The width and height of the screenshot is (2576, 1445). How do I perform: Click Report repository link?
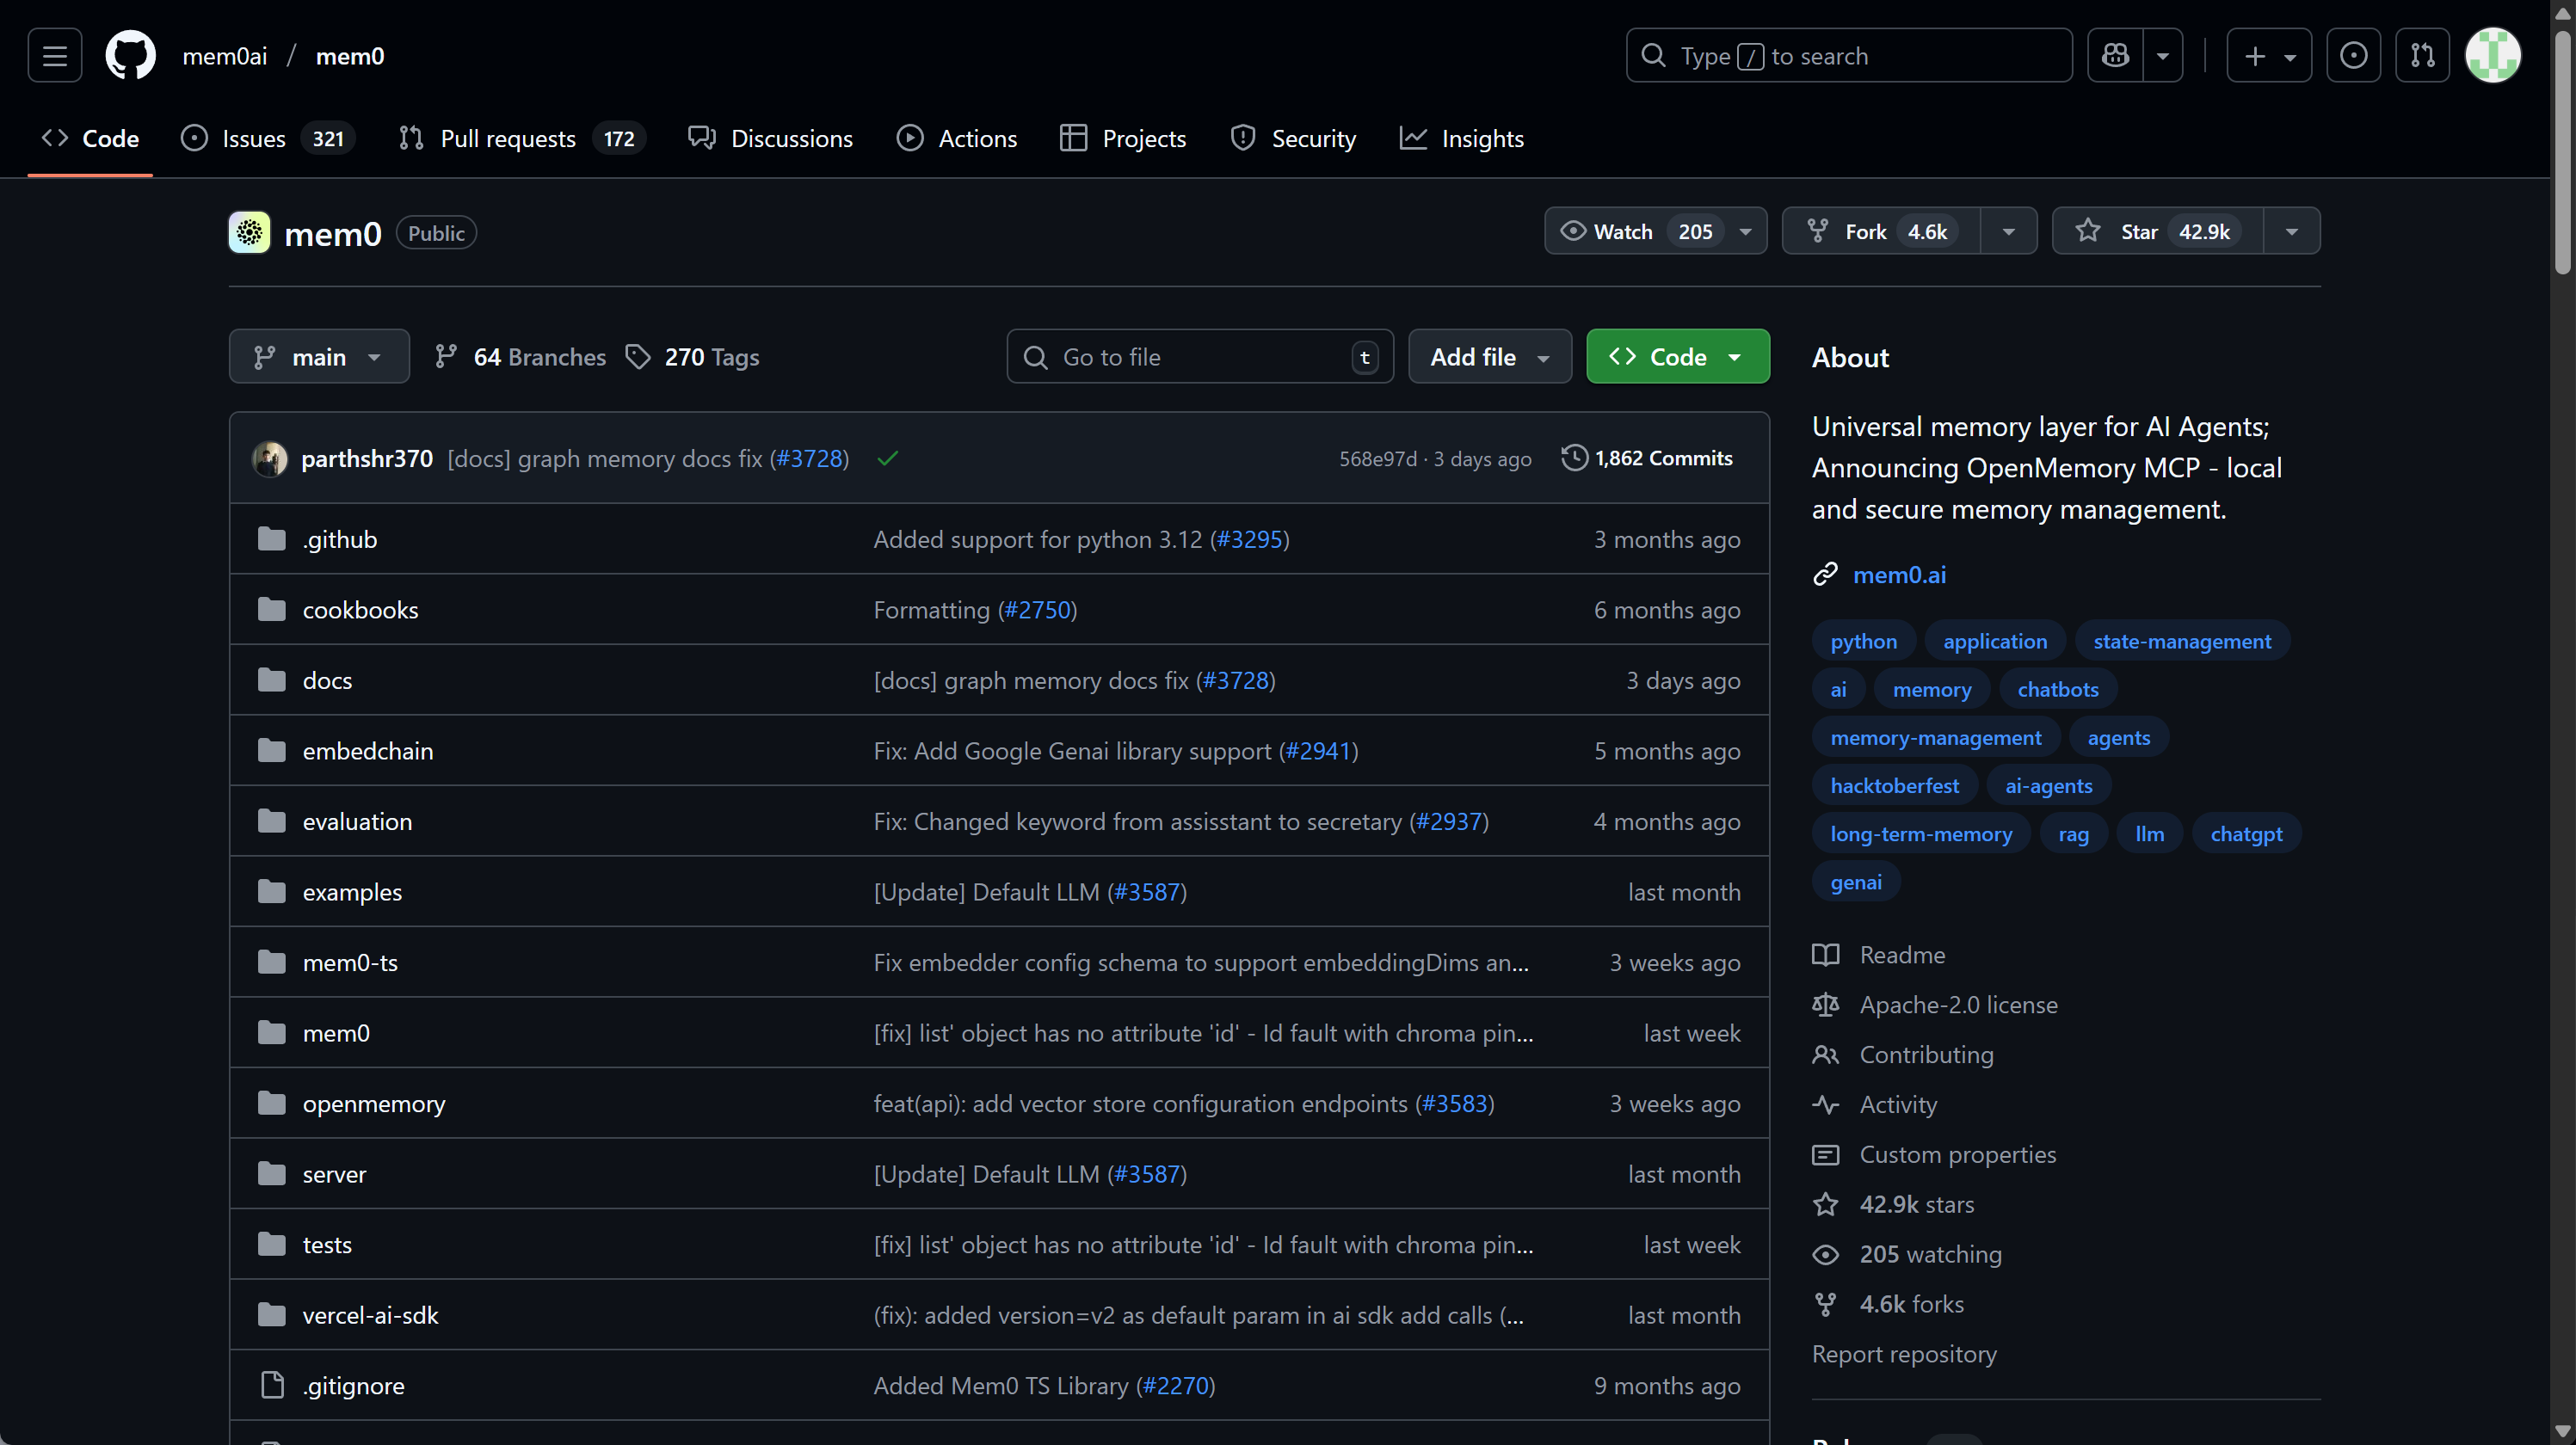click(x=1904, y=1354)
